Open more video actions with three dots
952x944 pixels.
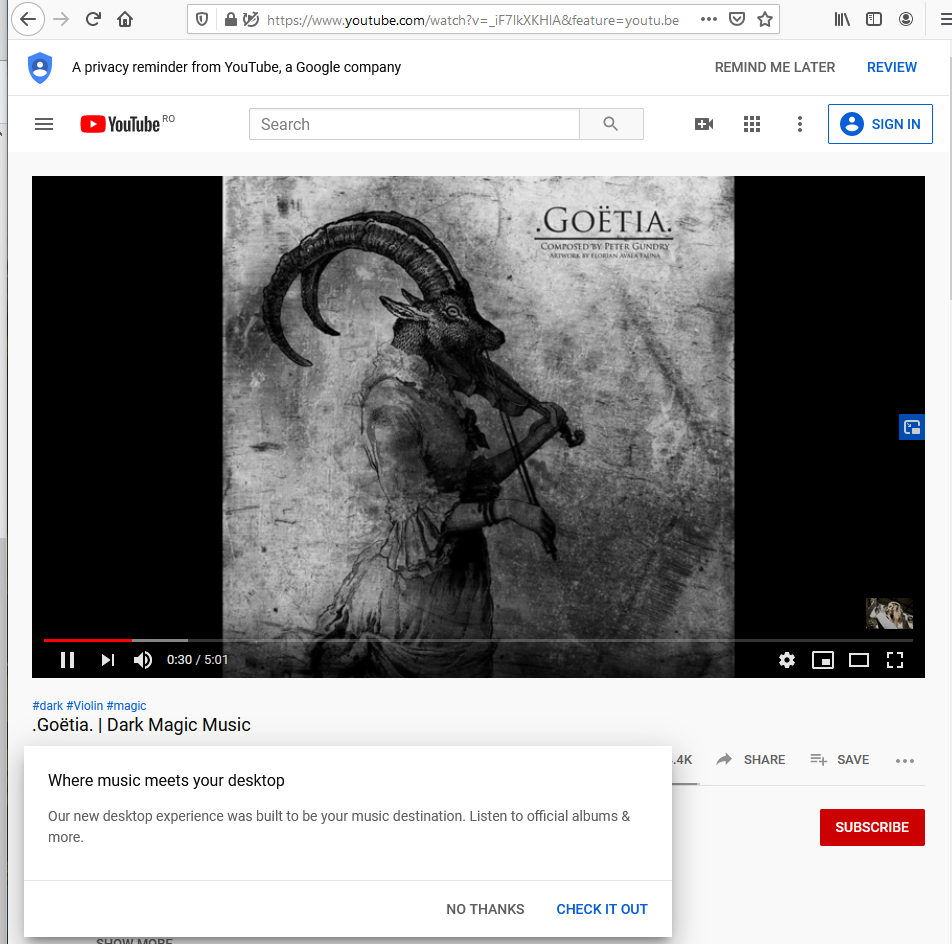coord(905,760)
